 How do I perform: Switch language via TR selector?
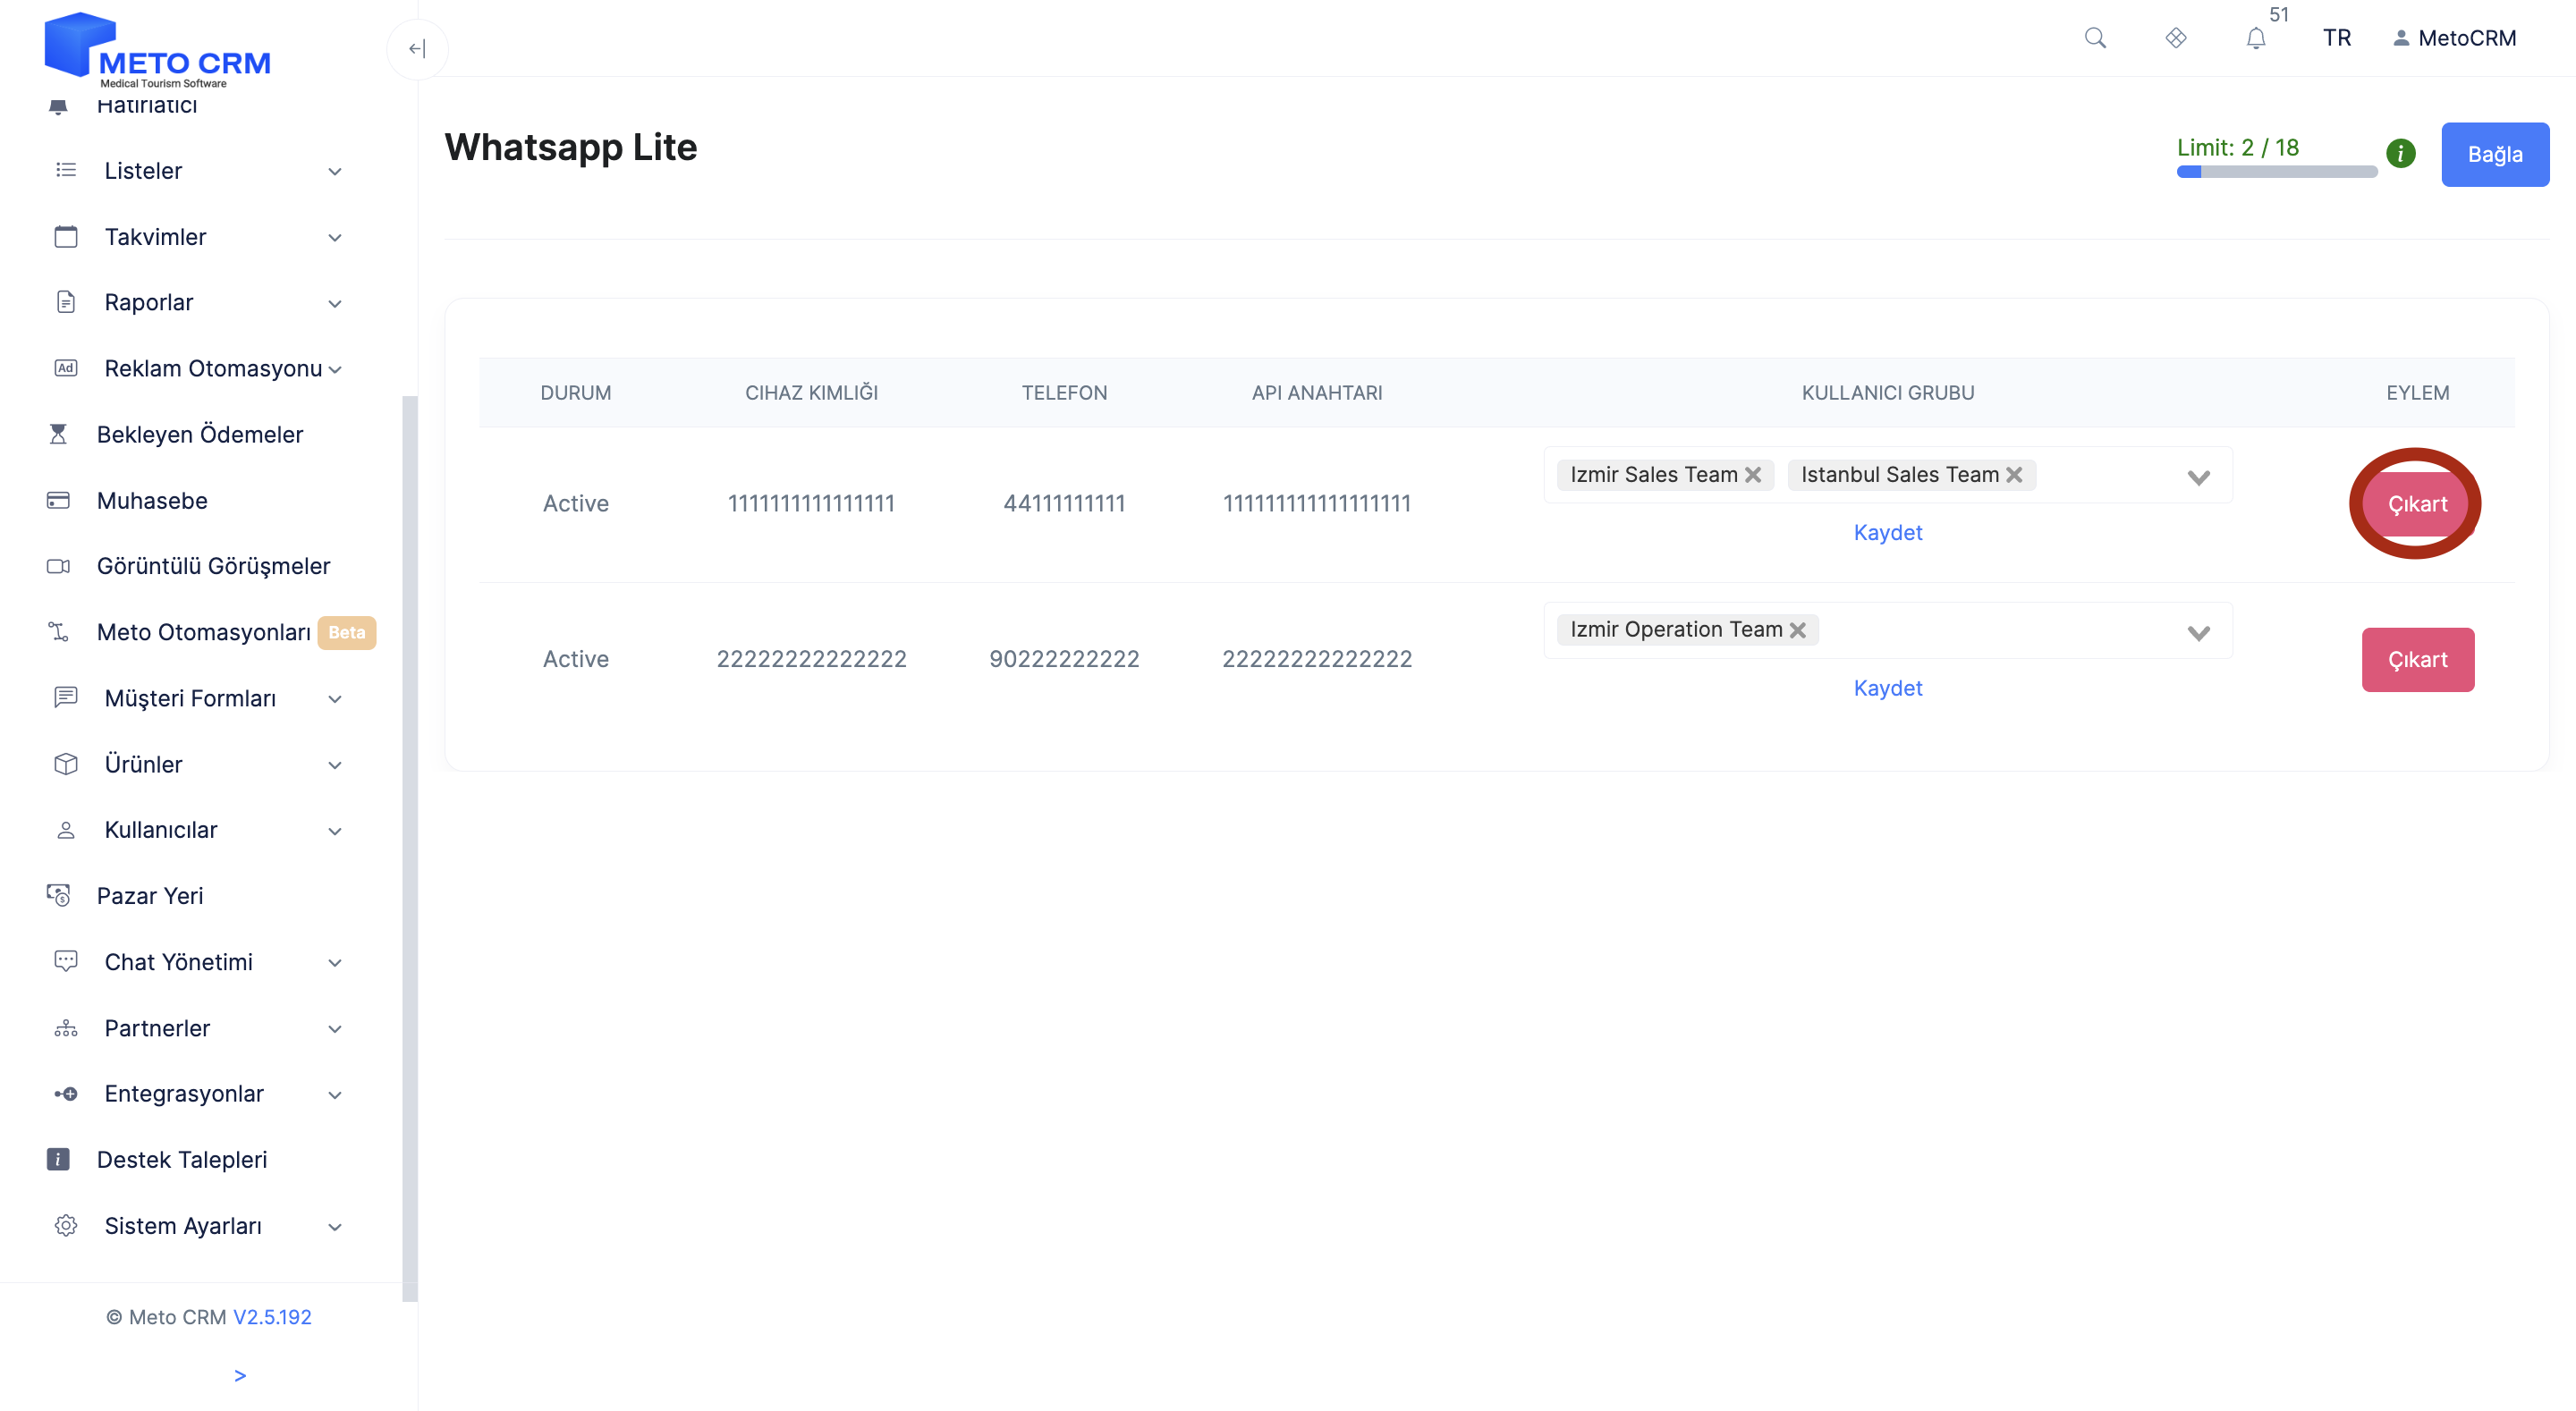coord(2336,38)
